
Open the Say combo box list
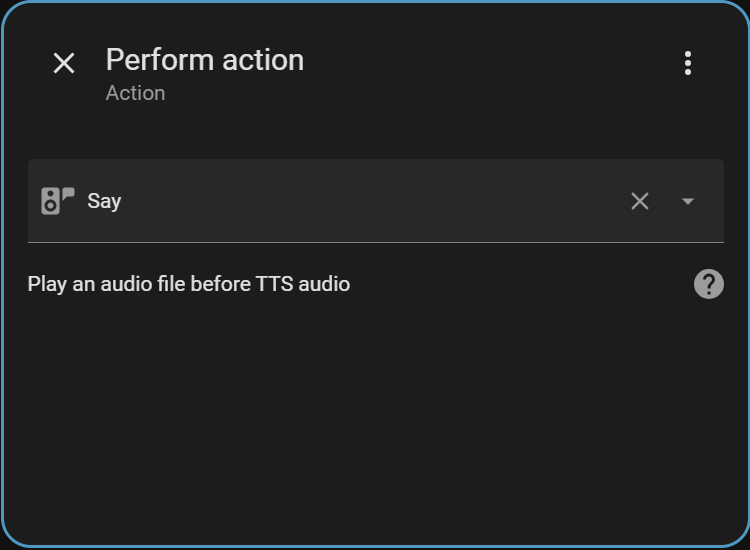[x=688, y=201]
